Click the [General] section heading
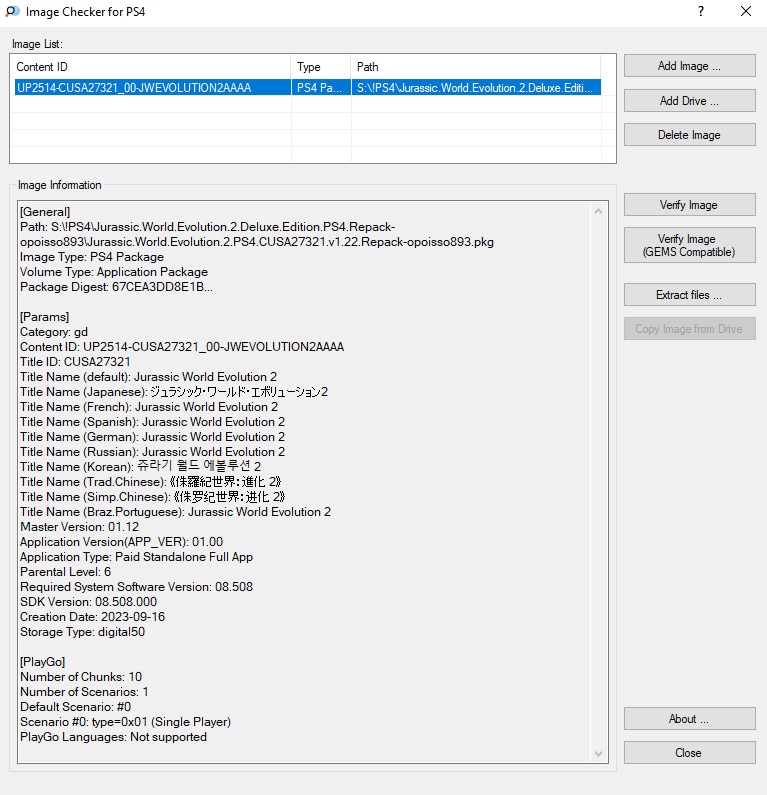Screen dimensions: 767x795 (45, 212)
